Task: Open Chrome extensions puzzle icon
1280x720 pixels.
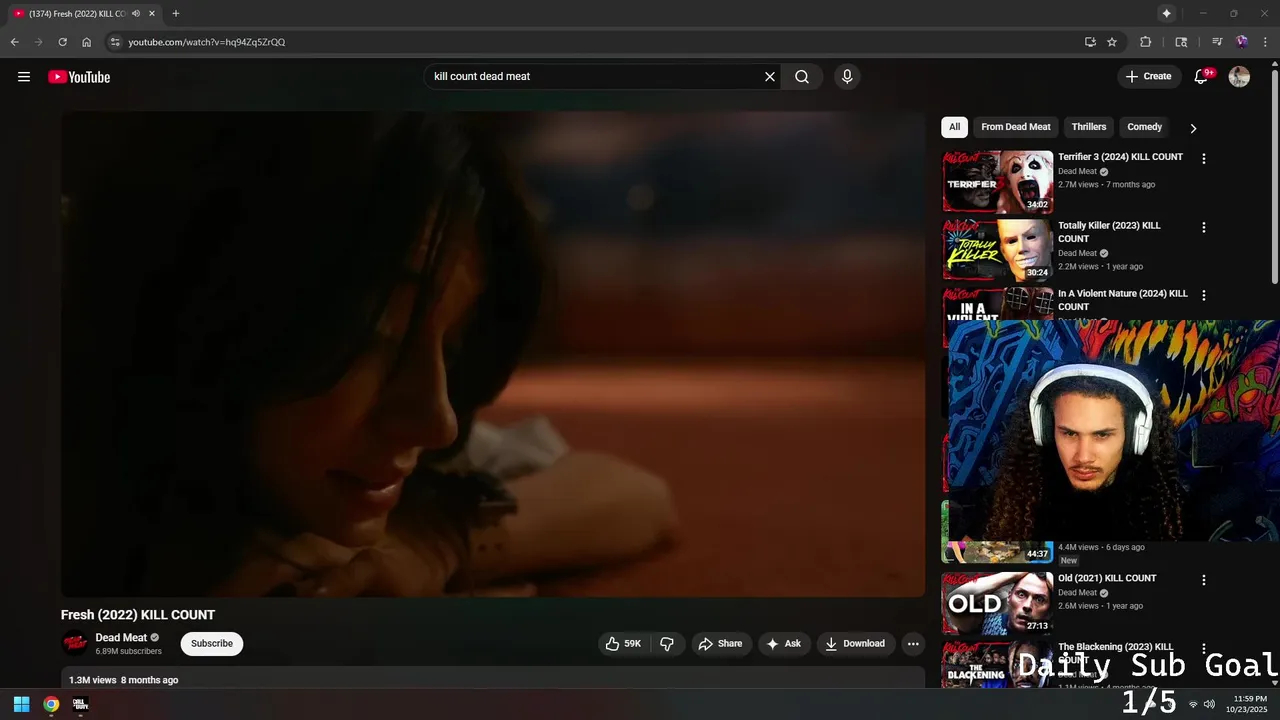Action: [1146, 42]
